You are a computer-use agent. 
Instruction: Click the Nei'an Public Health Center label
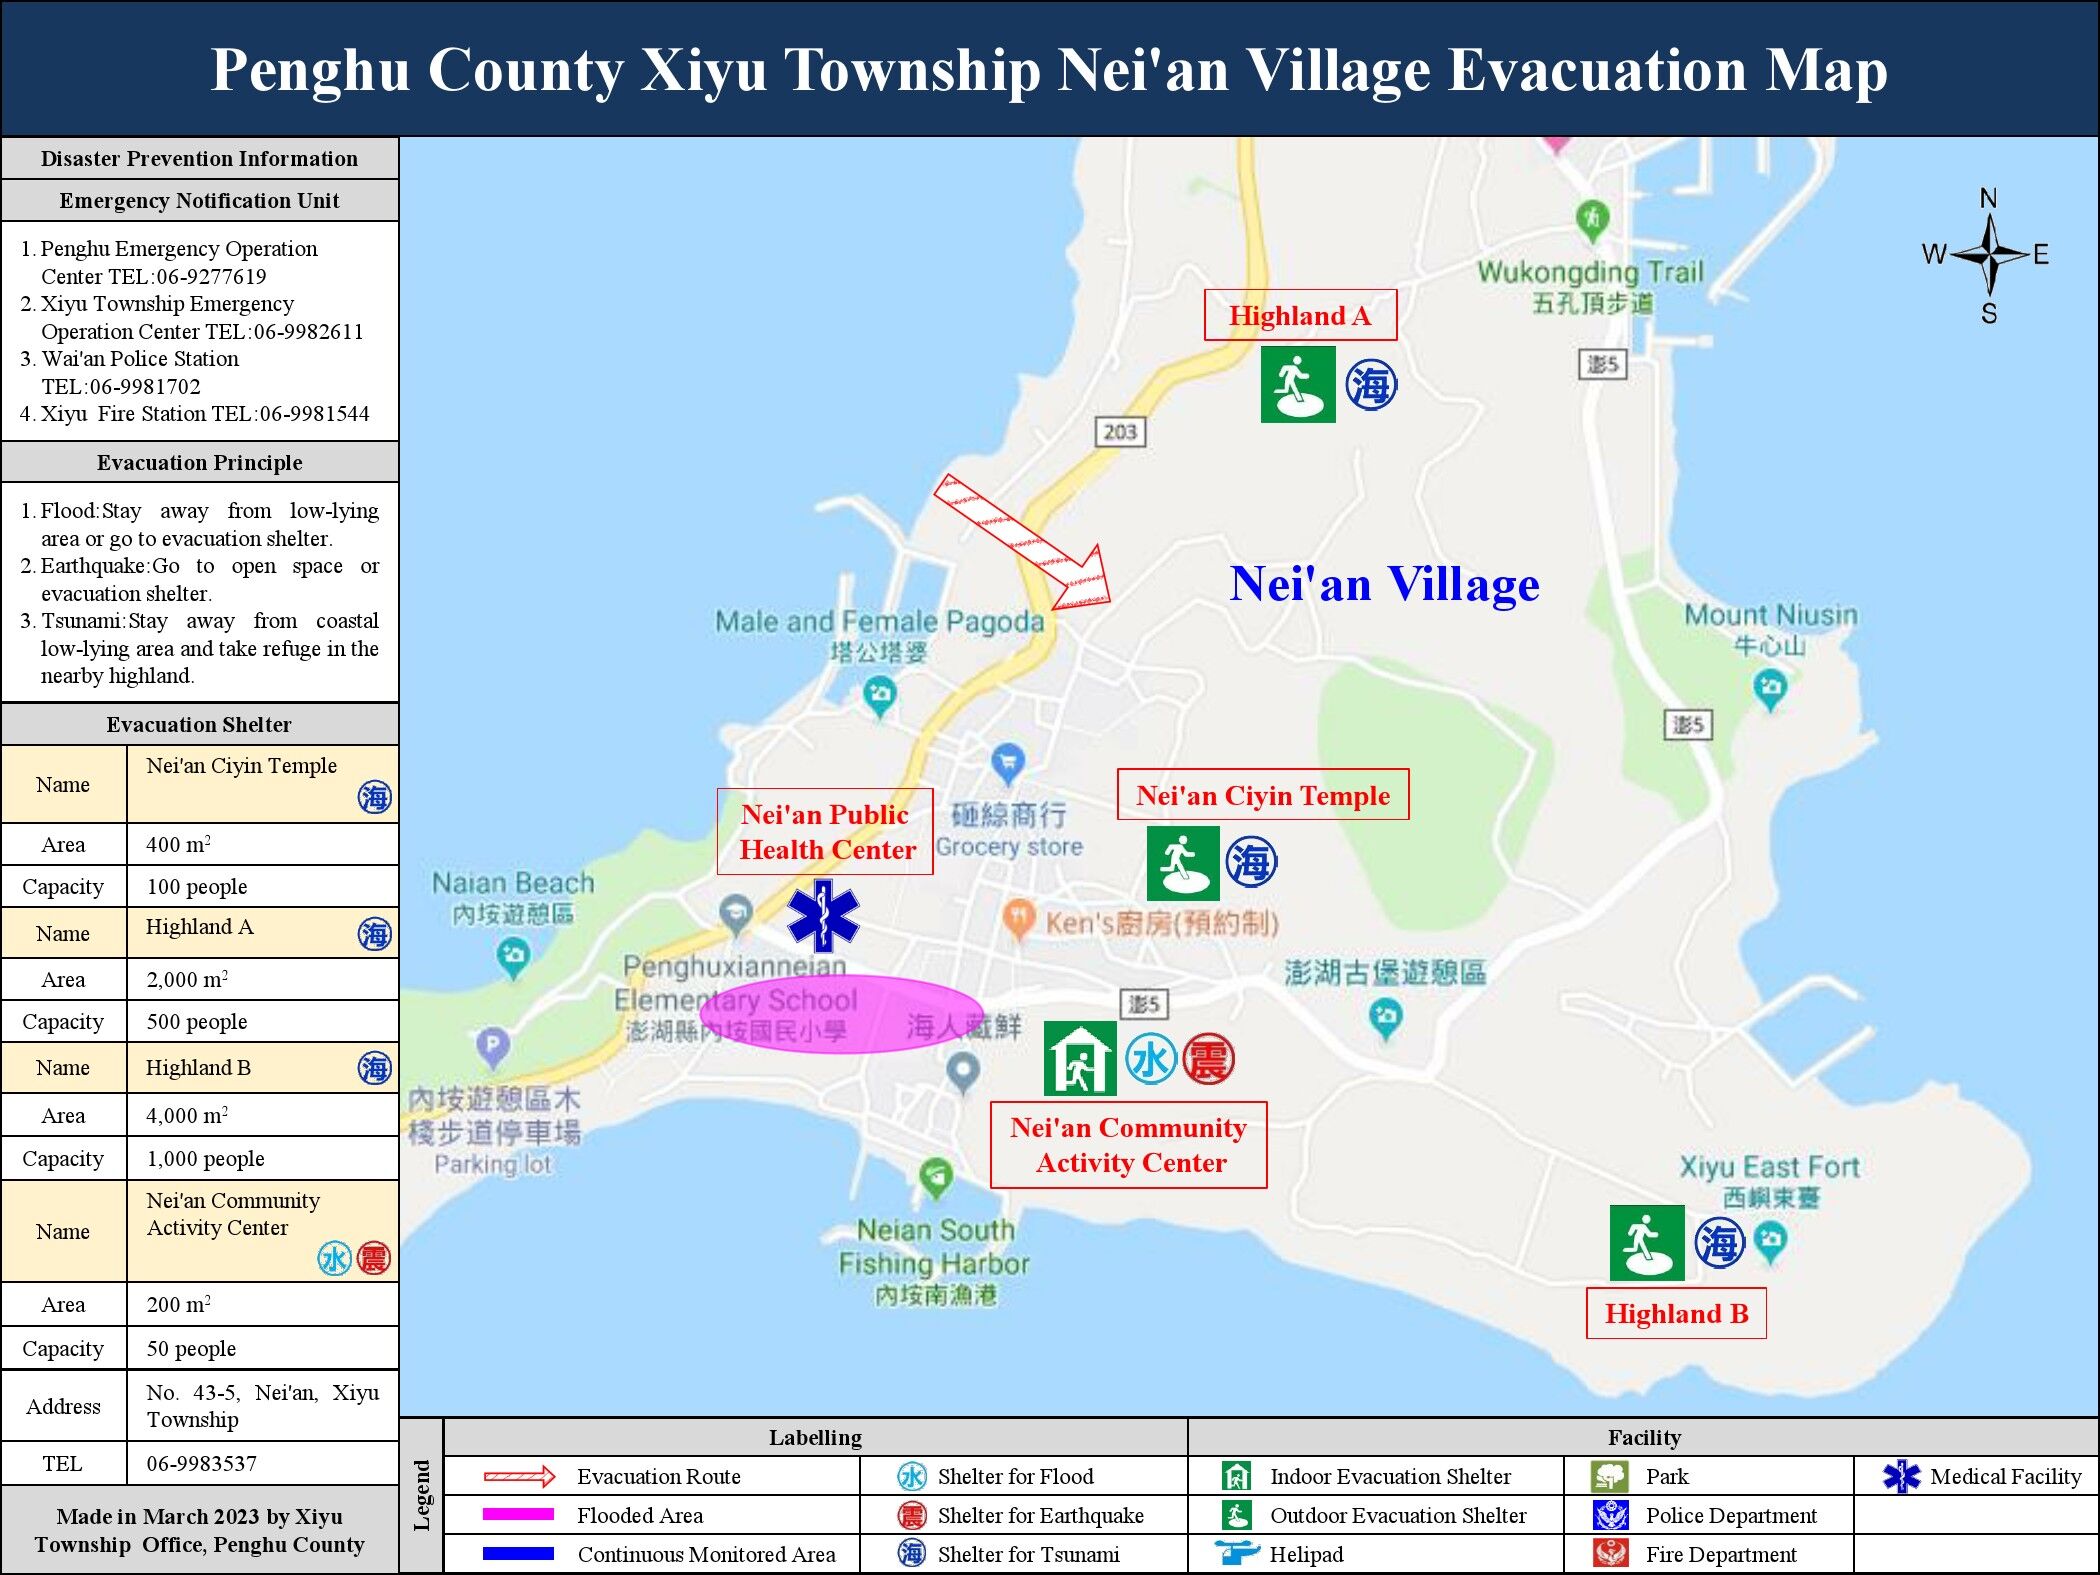(x=825, y=832)
